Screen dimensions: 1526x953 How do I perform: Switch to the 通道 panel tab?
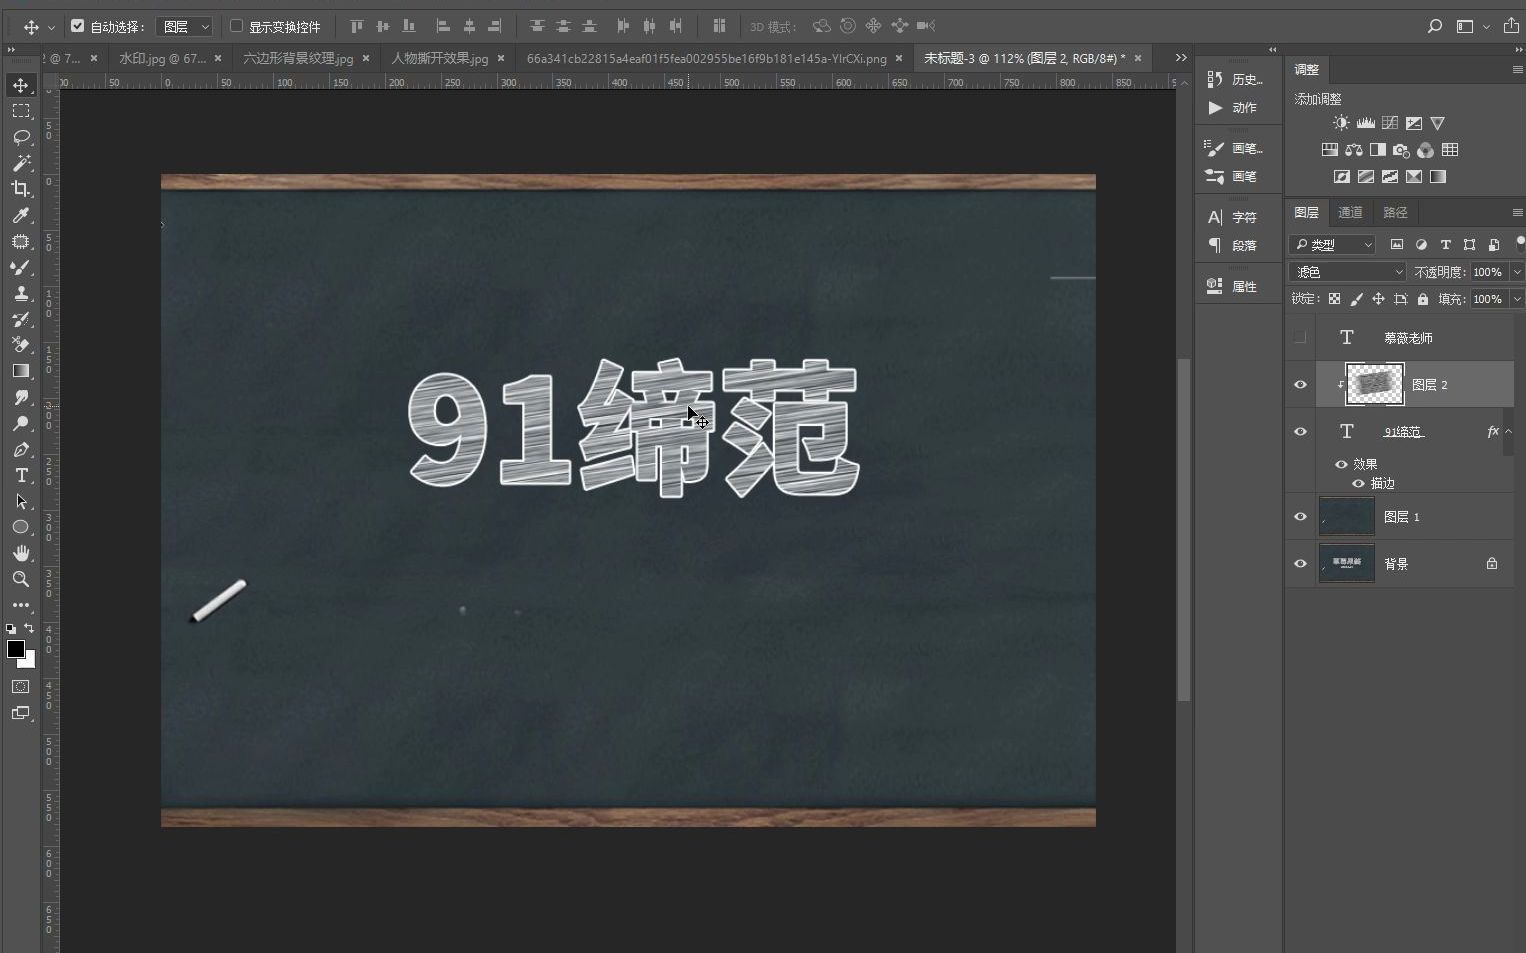[1350, 212]
